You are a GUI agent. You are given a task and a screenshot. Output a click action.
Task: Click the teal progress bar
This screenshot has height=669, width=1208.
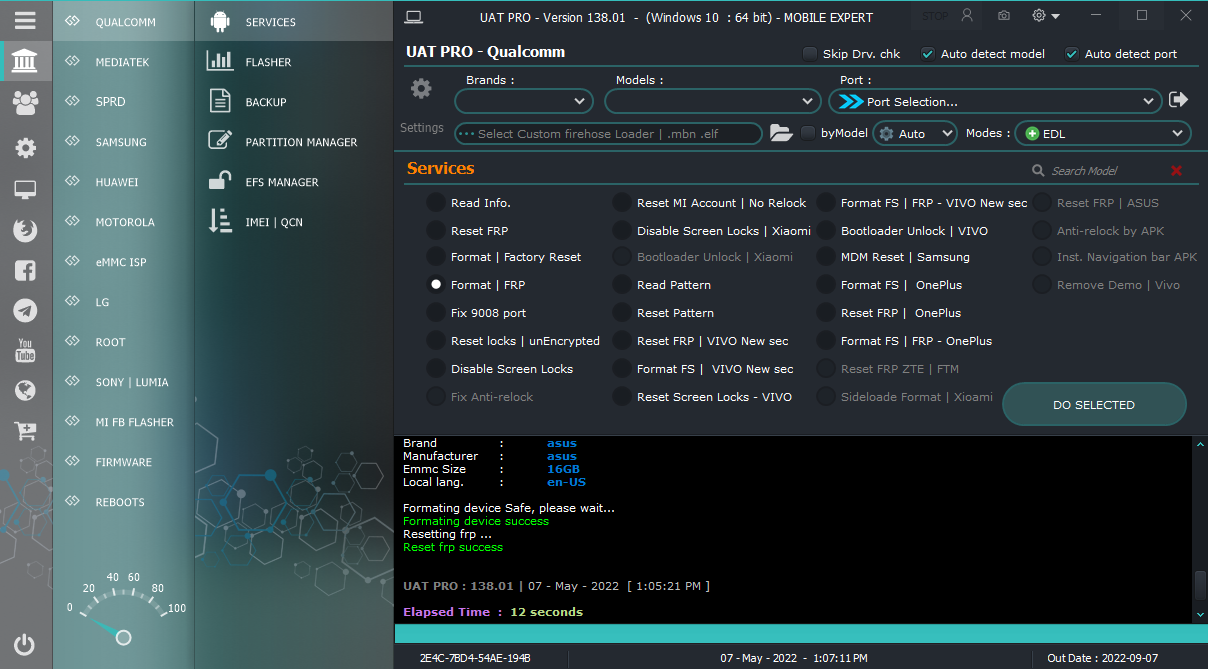[801, 634]
